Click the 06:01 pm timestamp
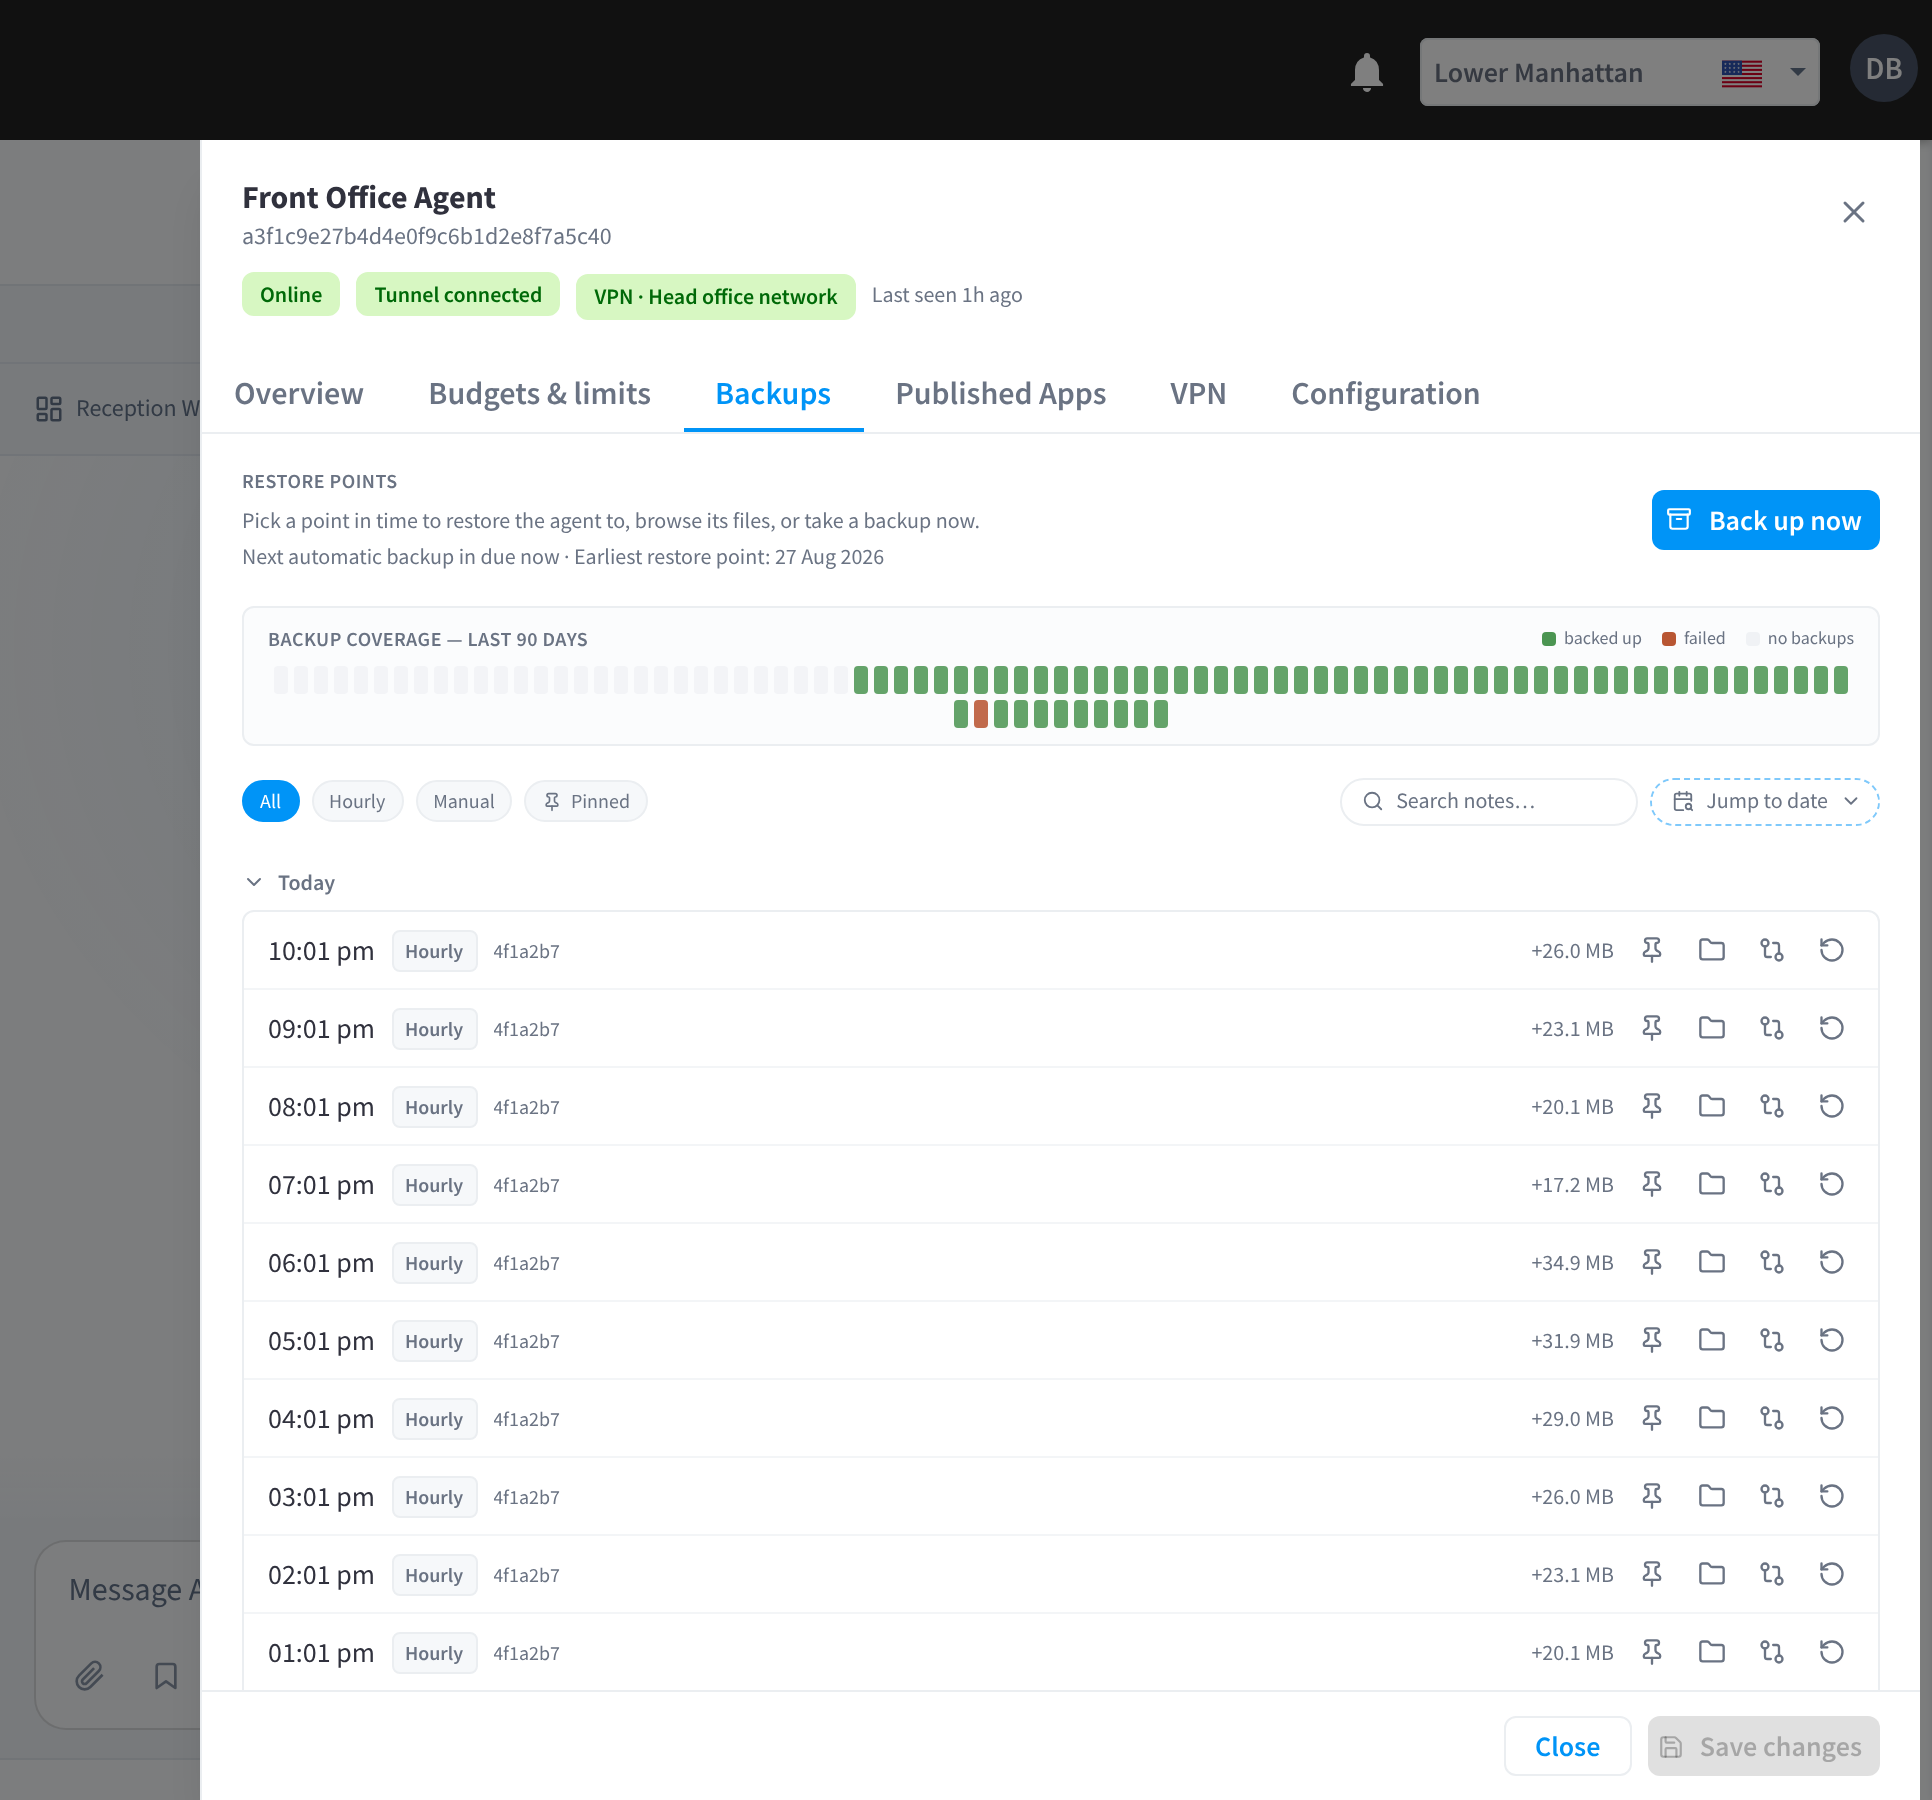The image size is (1932, 1800). tap(321, 1263)
